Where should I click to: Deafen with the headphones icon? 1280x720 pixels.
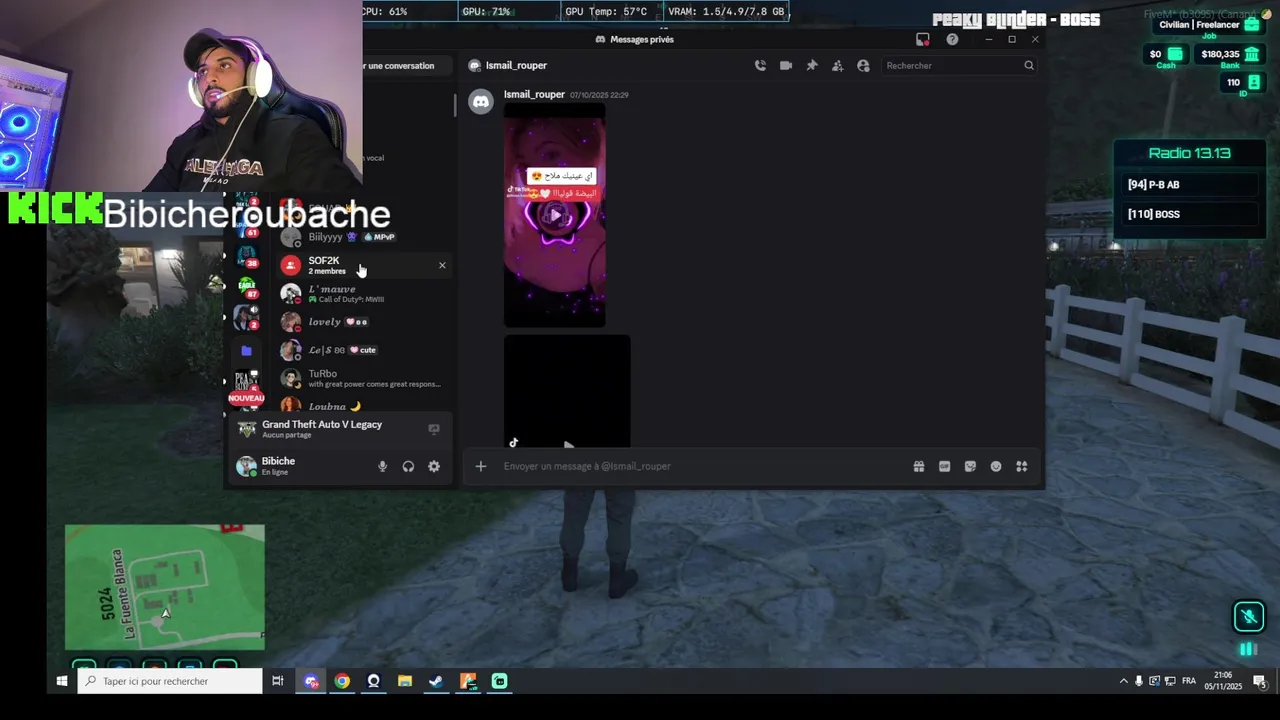pyautogui.click(x=408, y=466)
